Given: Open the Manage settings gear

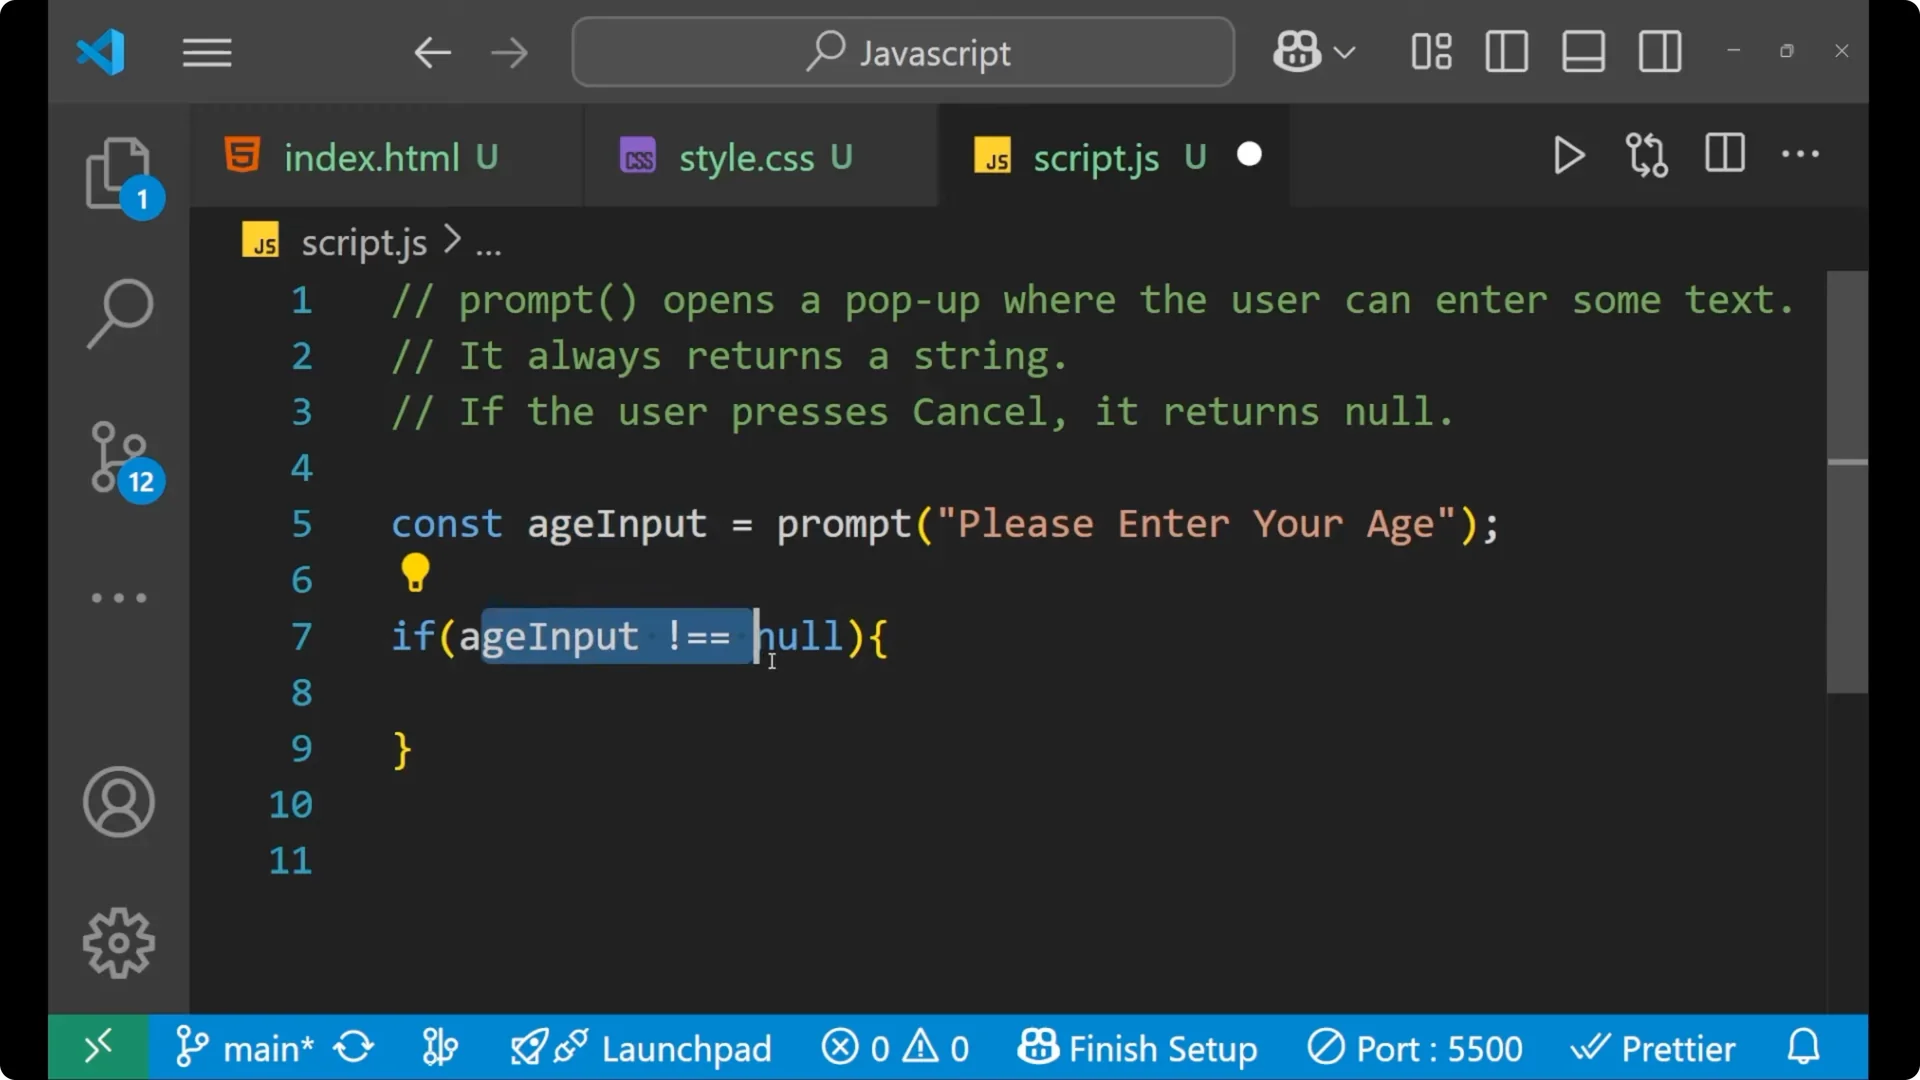Looking at the screenshot, I should [119, 941].
